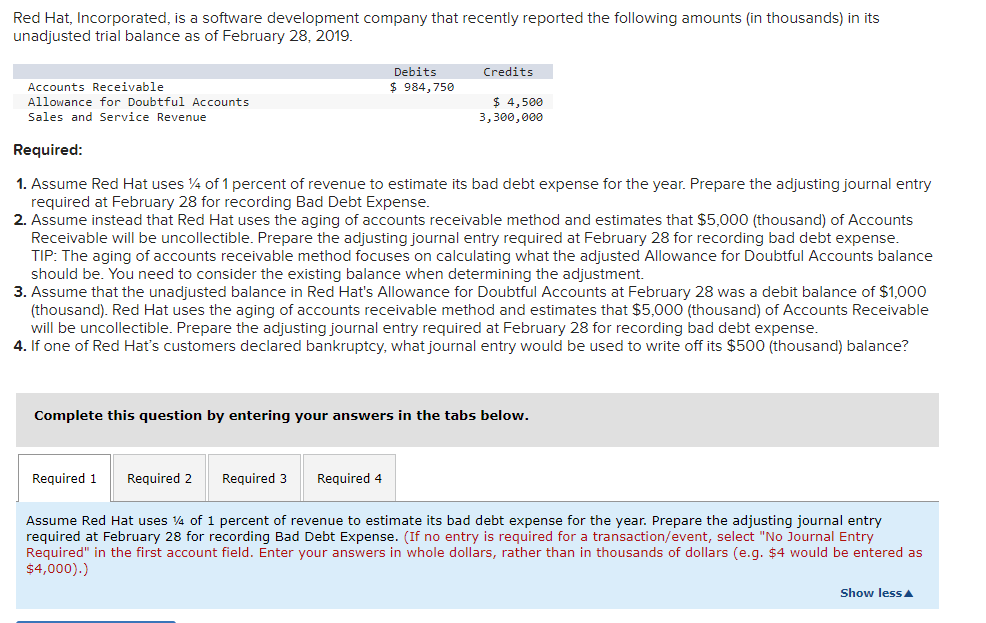
Task: Click the Debits column header
Action: [x=415, y=71]
